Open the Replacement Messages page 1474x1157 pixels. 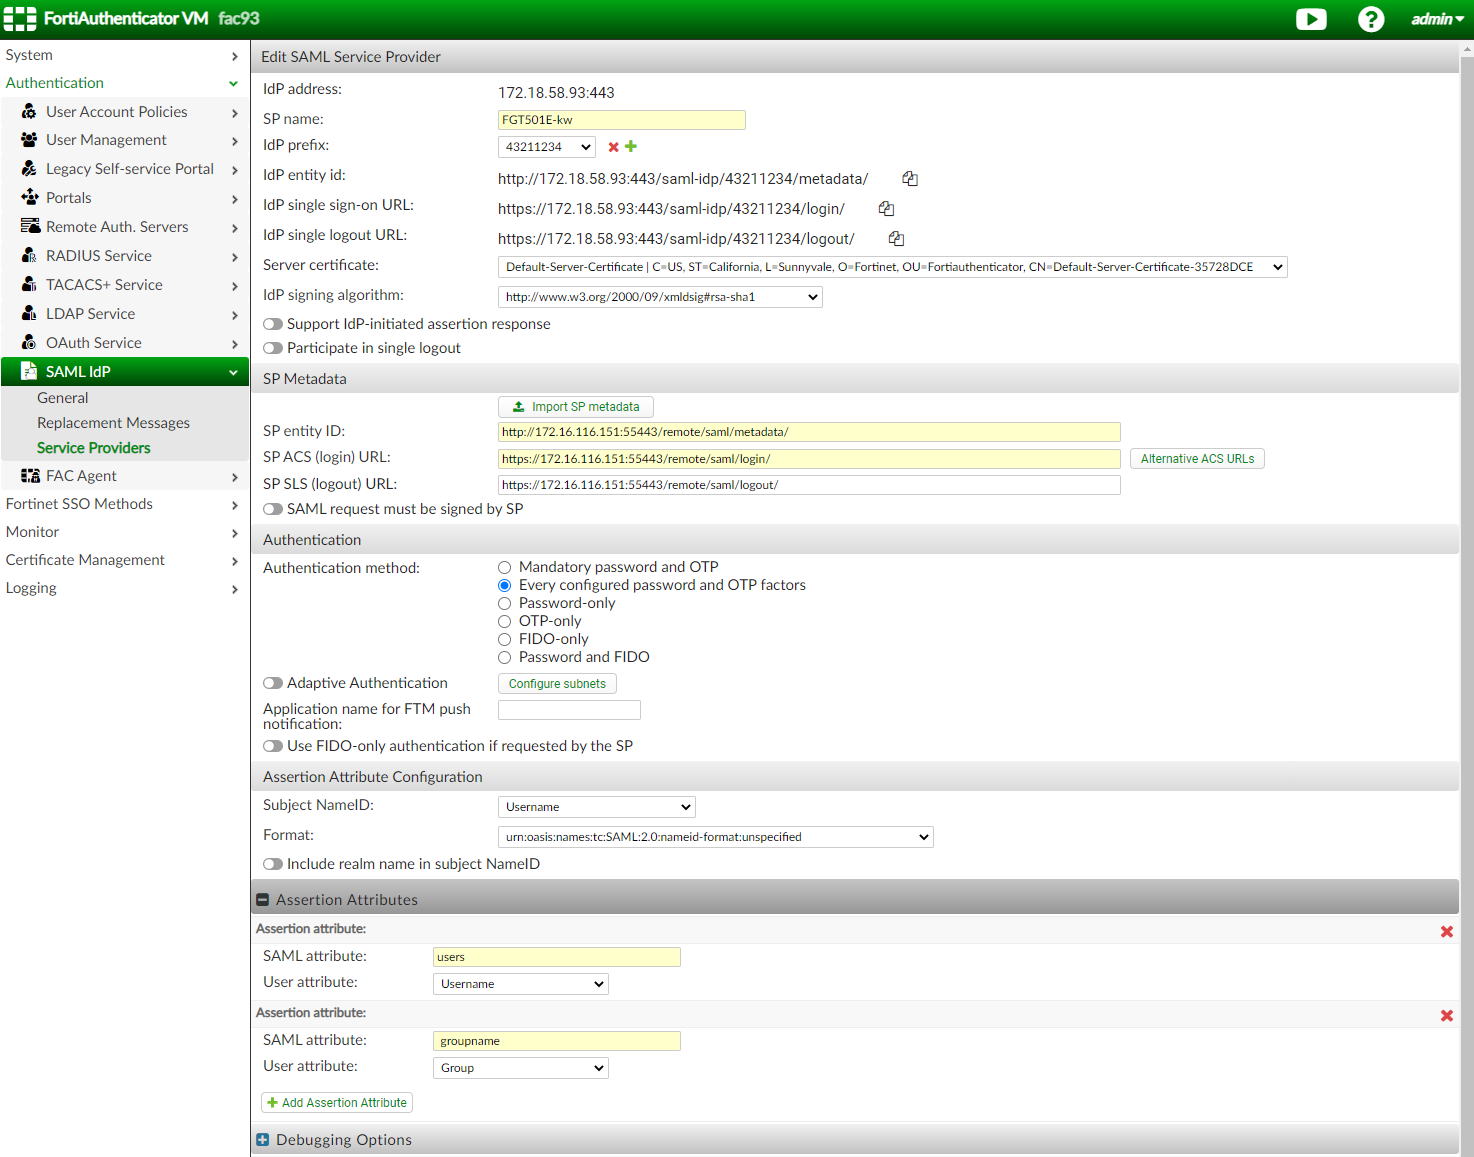(113, 422)
